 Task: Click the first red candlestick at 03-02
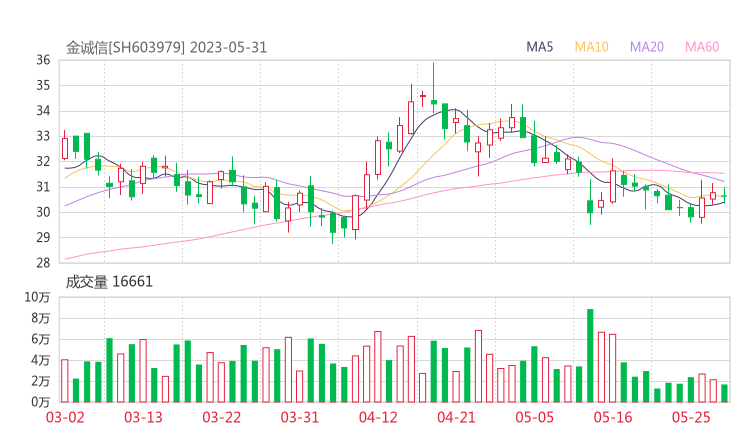point(65,147)
